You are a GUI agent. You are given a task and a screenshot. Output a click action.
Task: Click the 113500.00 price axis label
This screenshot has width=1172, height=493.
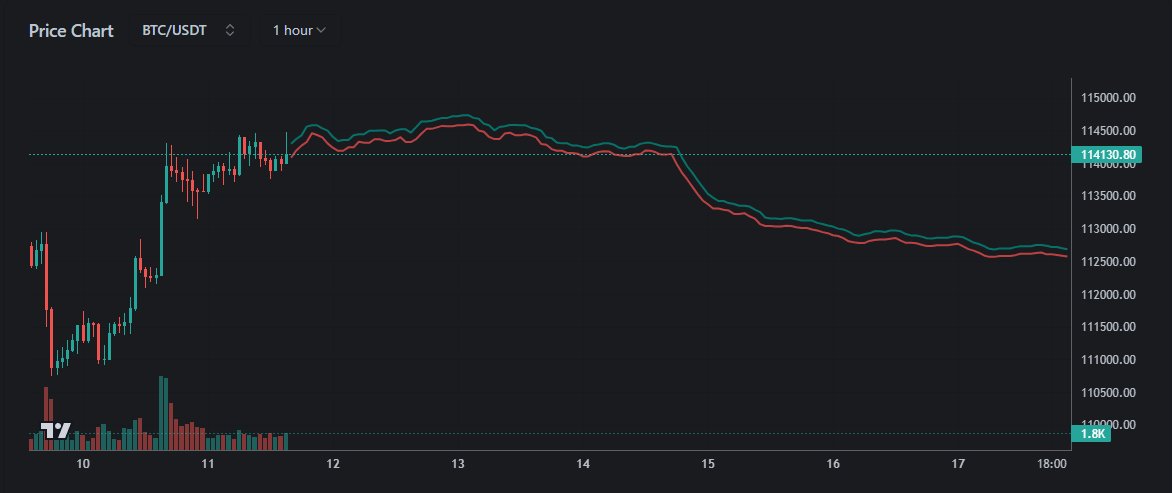(1108, 196)
